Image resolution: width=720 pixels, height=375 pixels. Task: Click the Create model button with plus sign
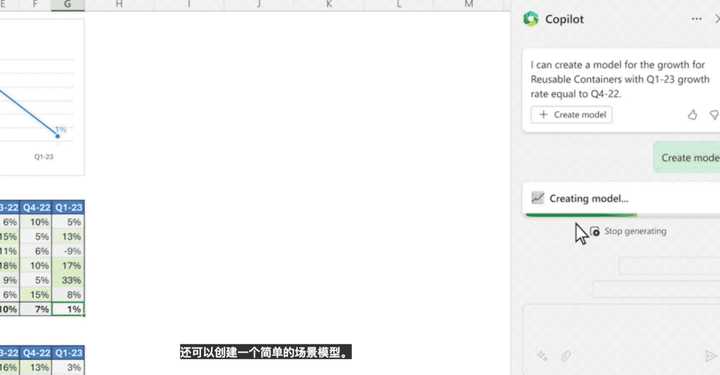pyautogui.click(x=572, y=115)
